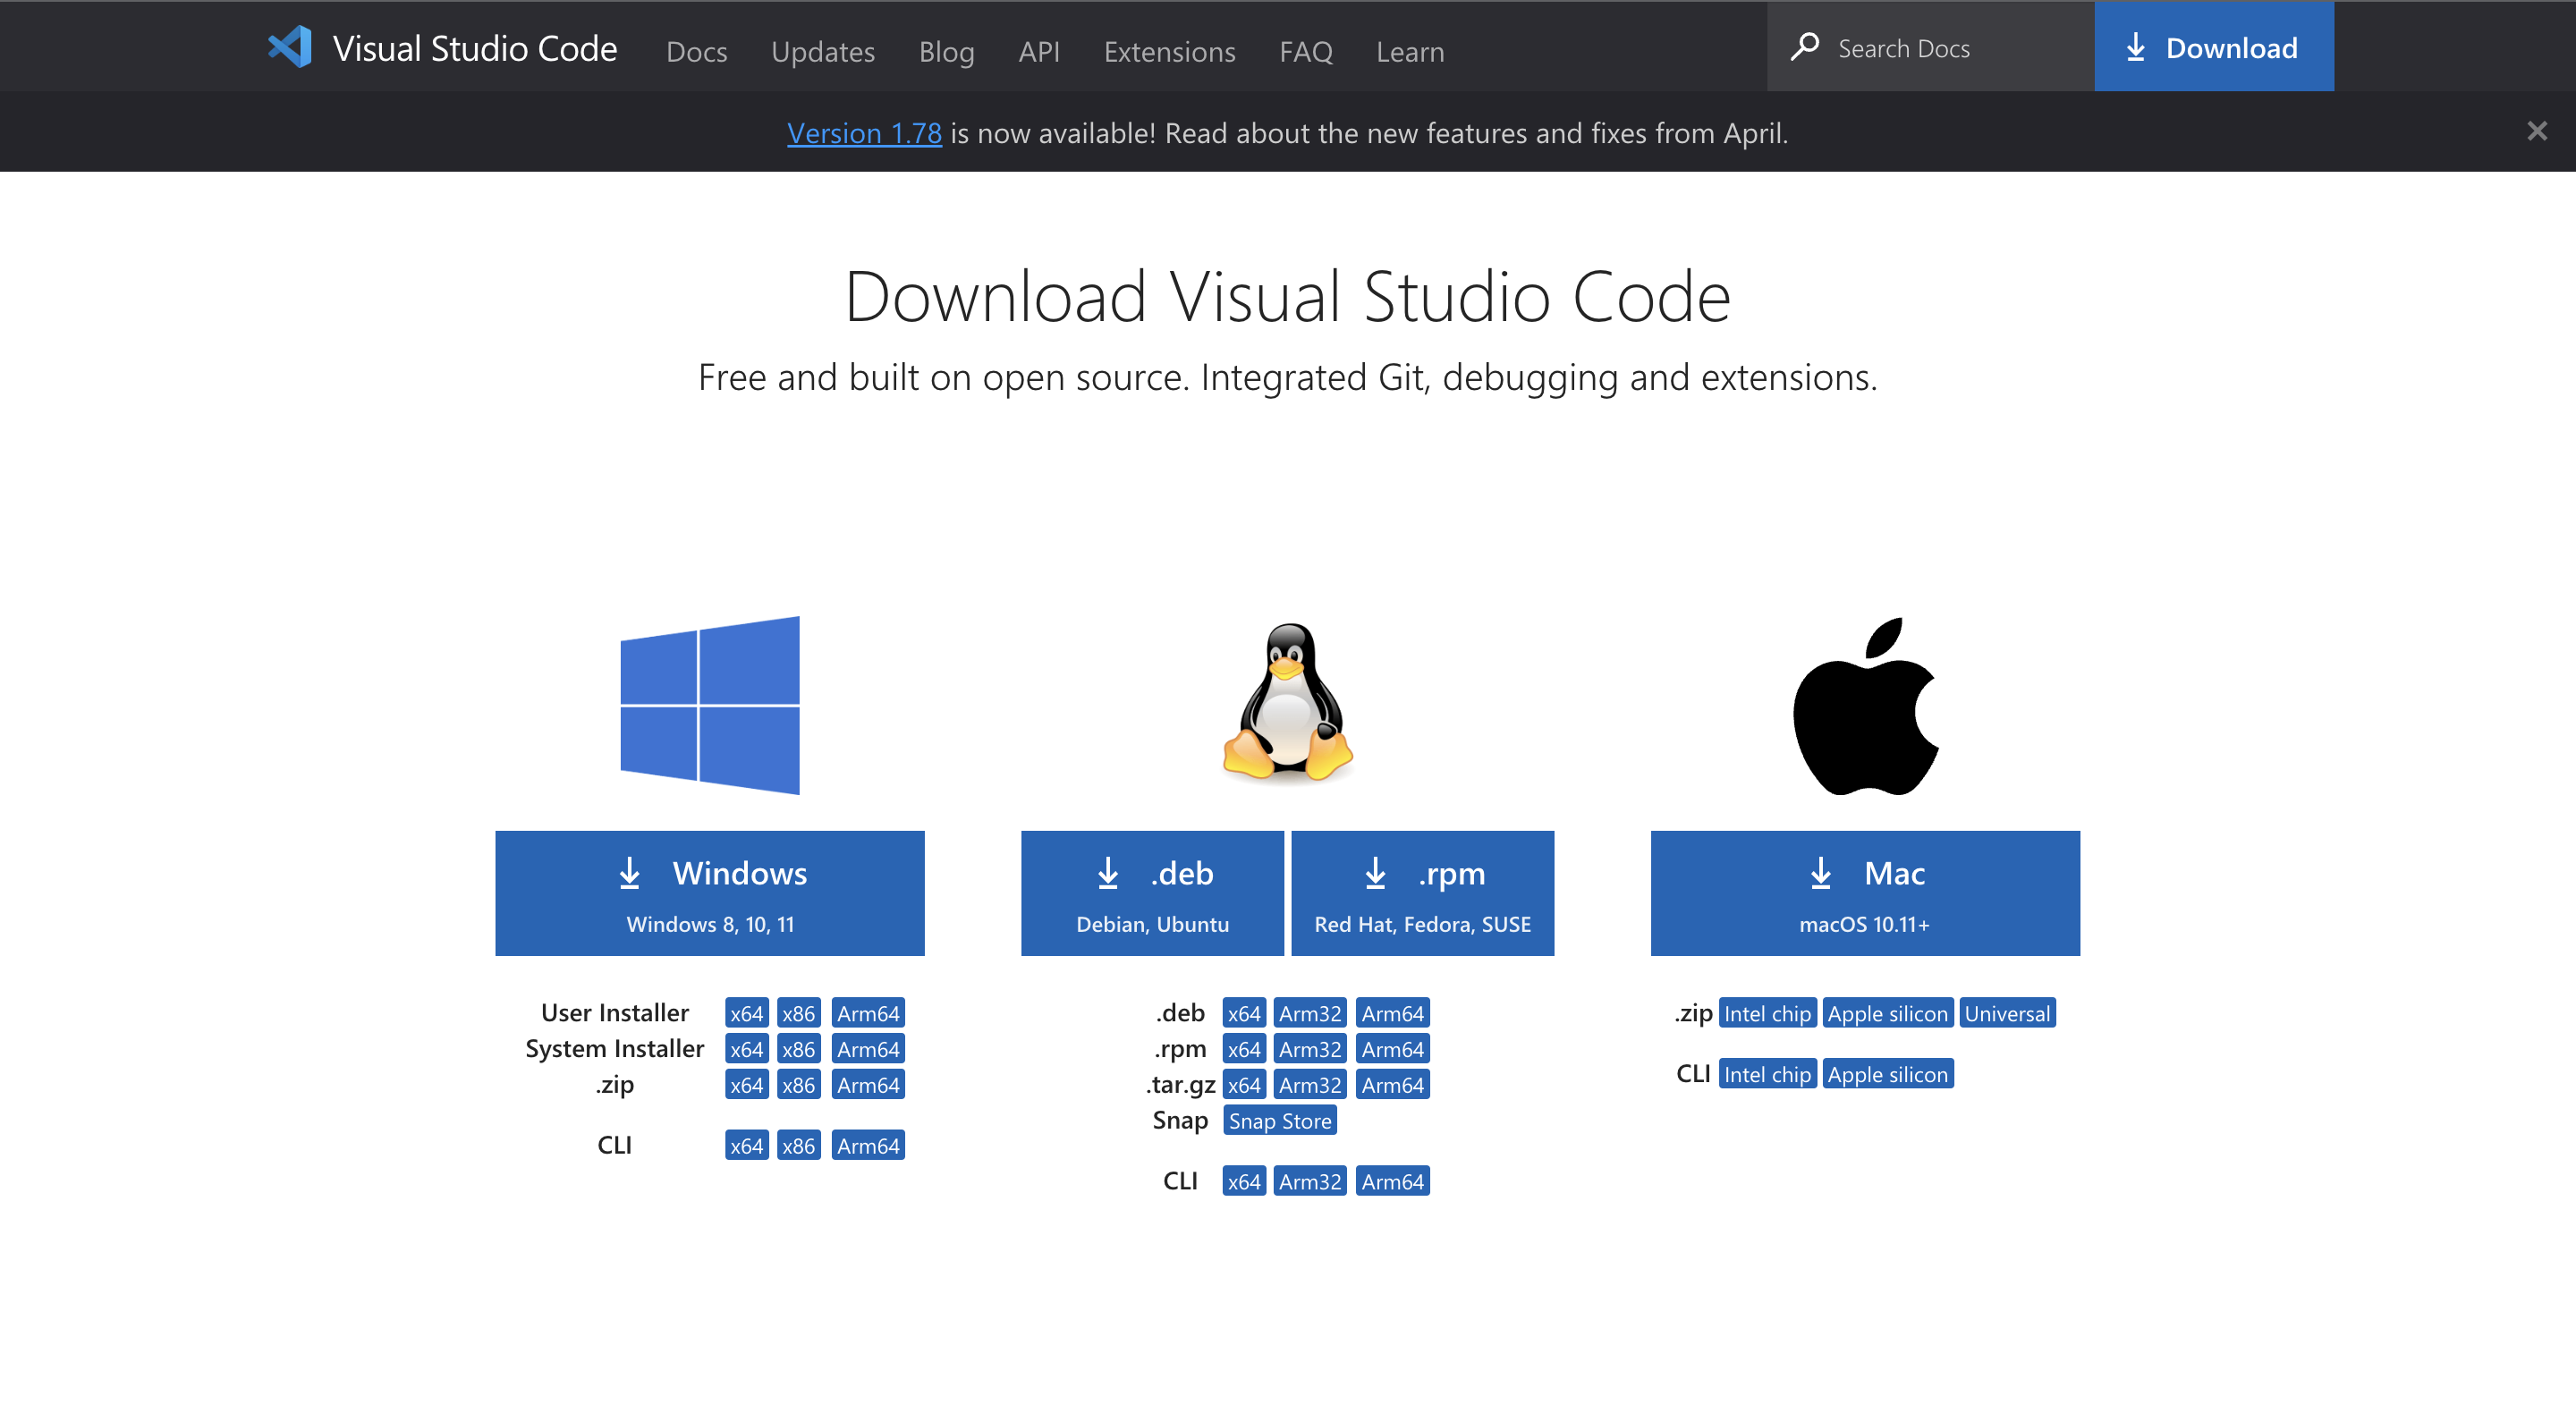This screenshot has width=2576, height=1413.
Task: Open the Version 1.78 release notes link
Action: [864, 133]
